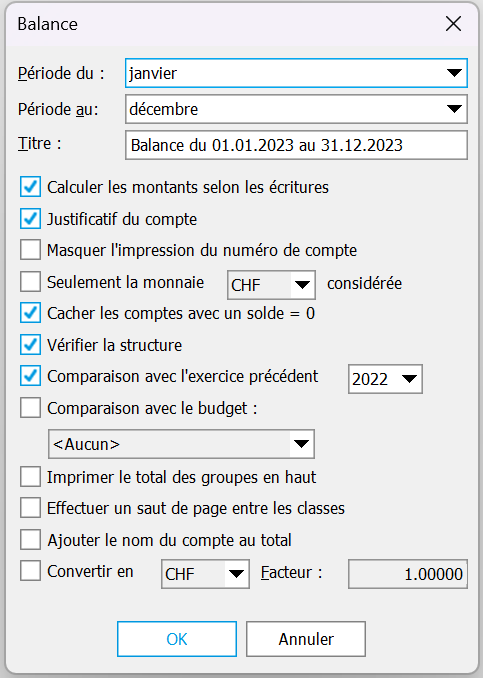Open the Période du month dropdown

(296, 73)
